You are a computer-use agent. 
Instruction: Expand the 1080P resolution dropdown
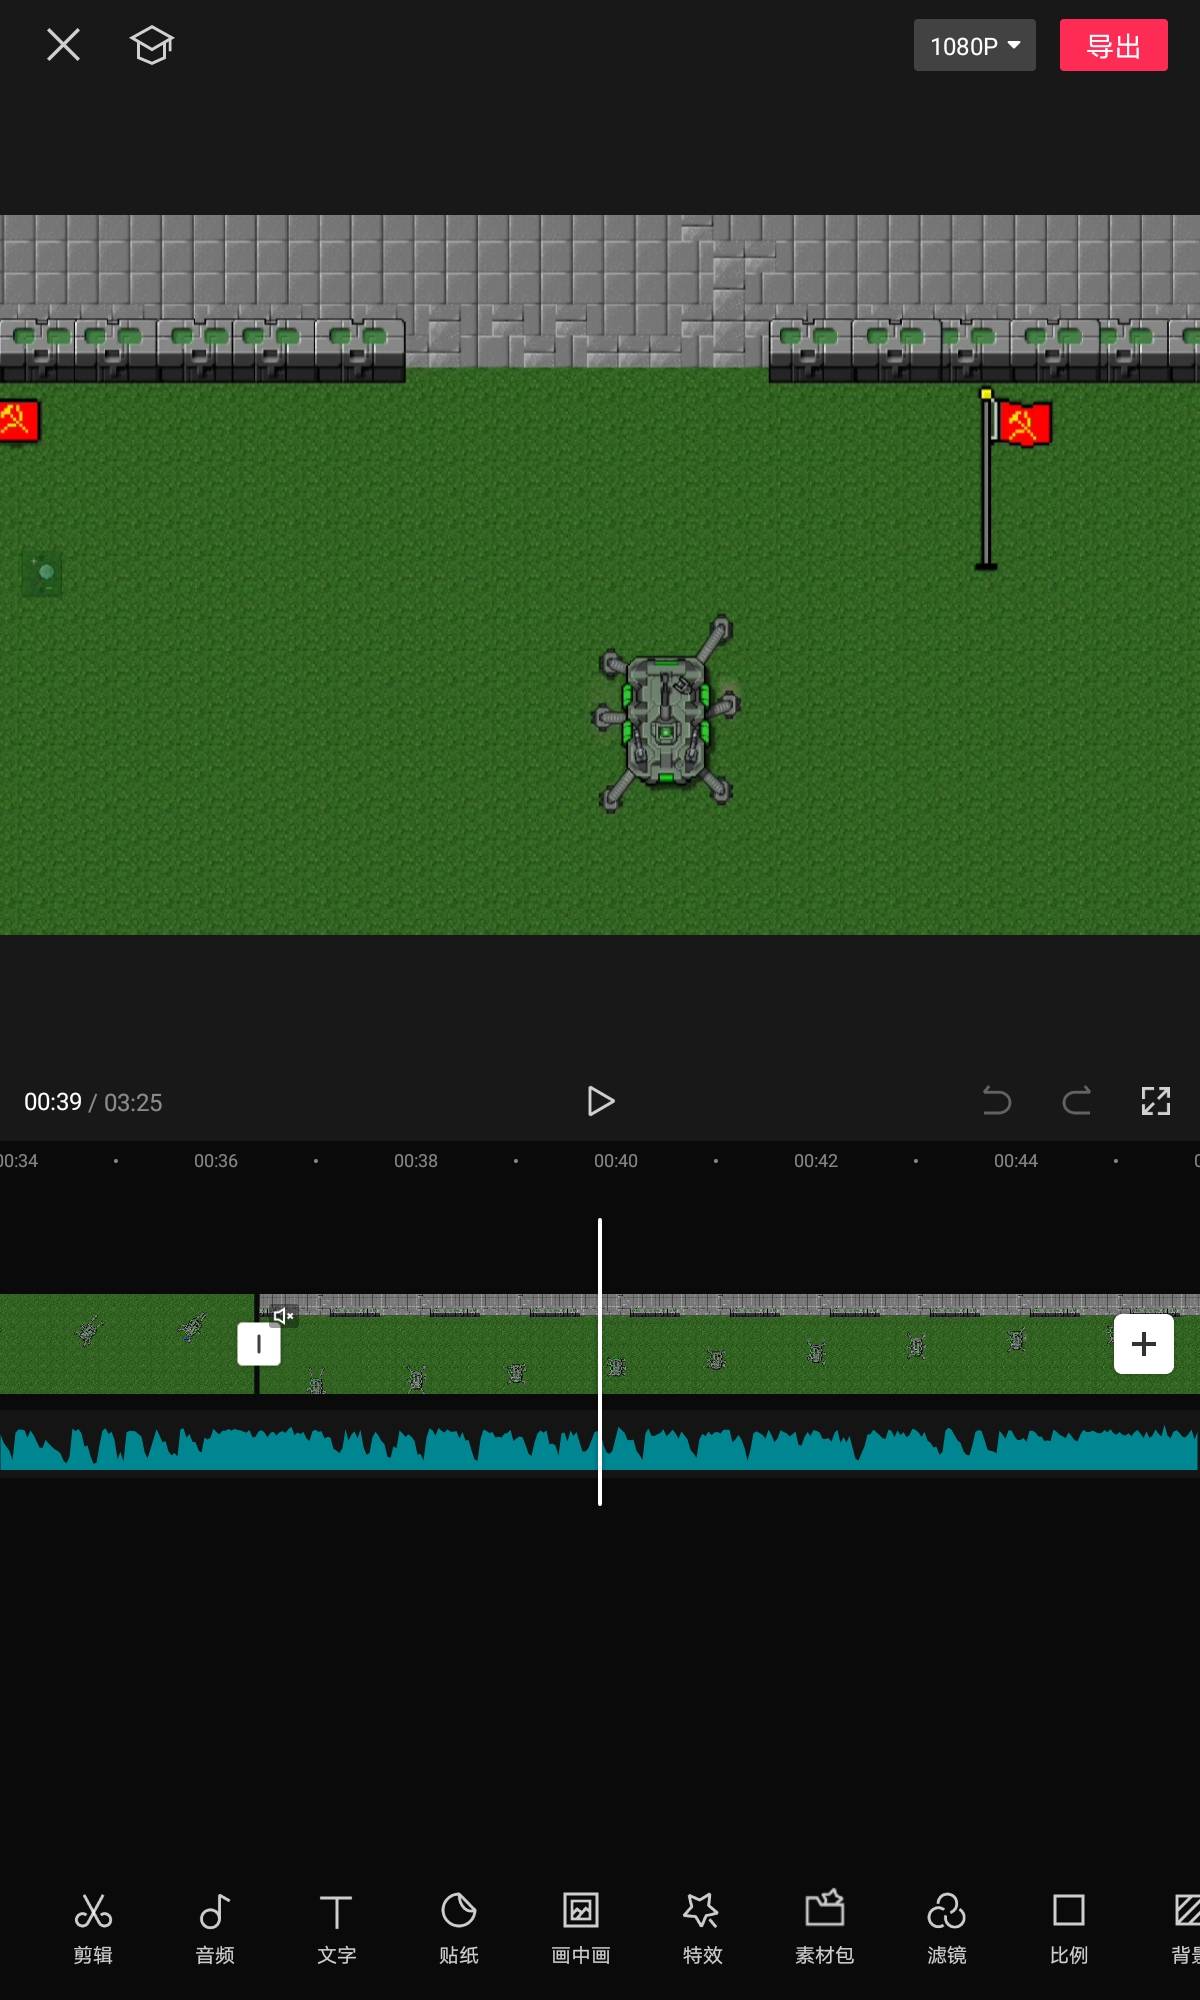[974, 46]
